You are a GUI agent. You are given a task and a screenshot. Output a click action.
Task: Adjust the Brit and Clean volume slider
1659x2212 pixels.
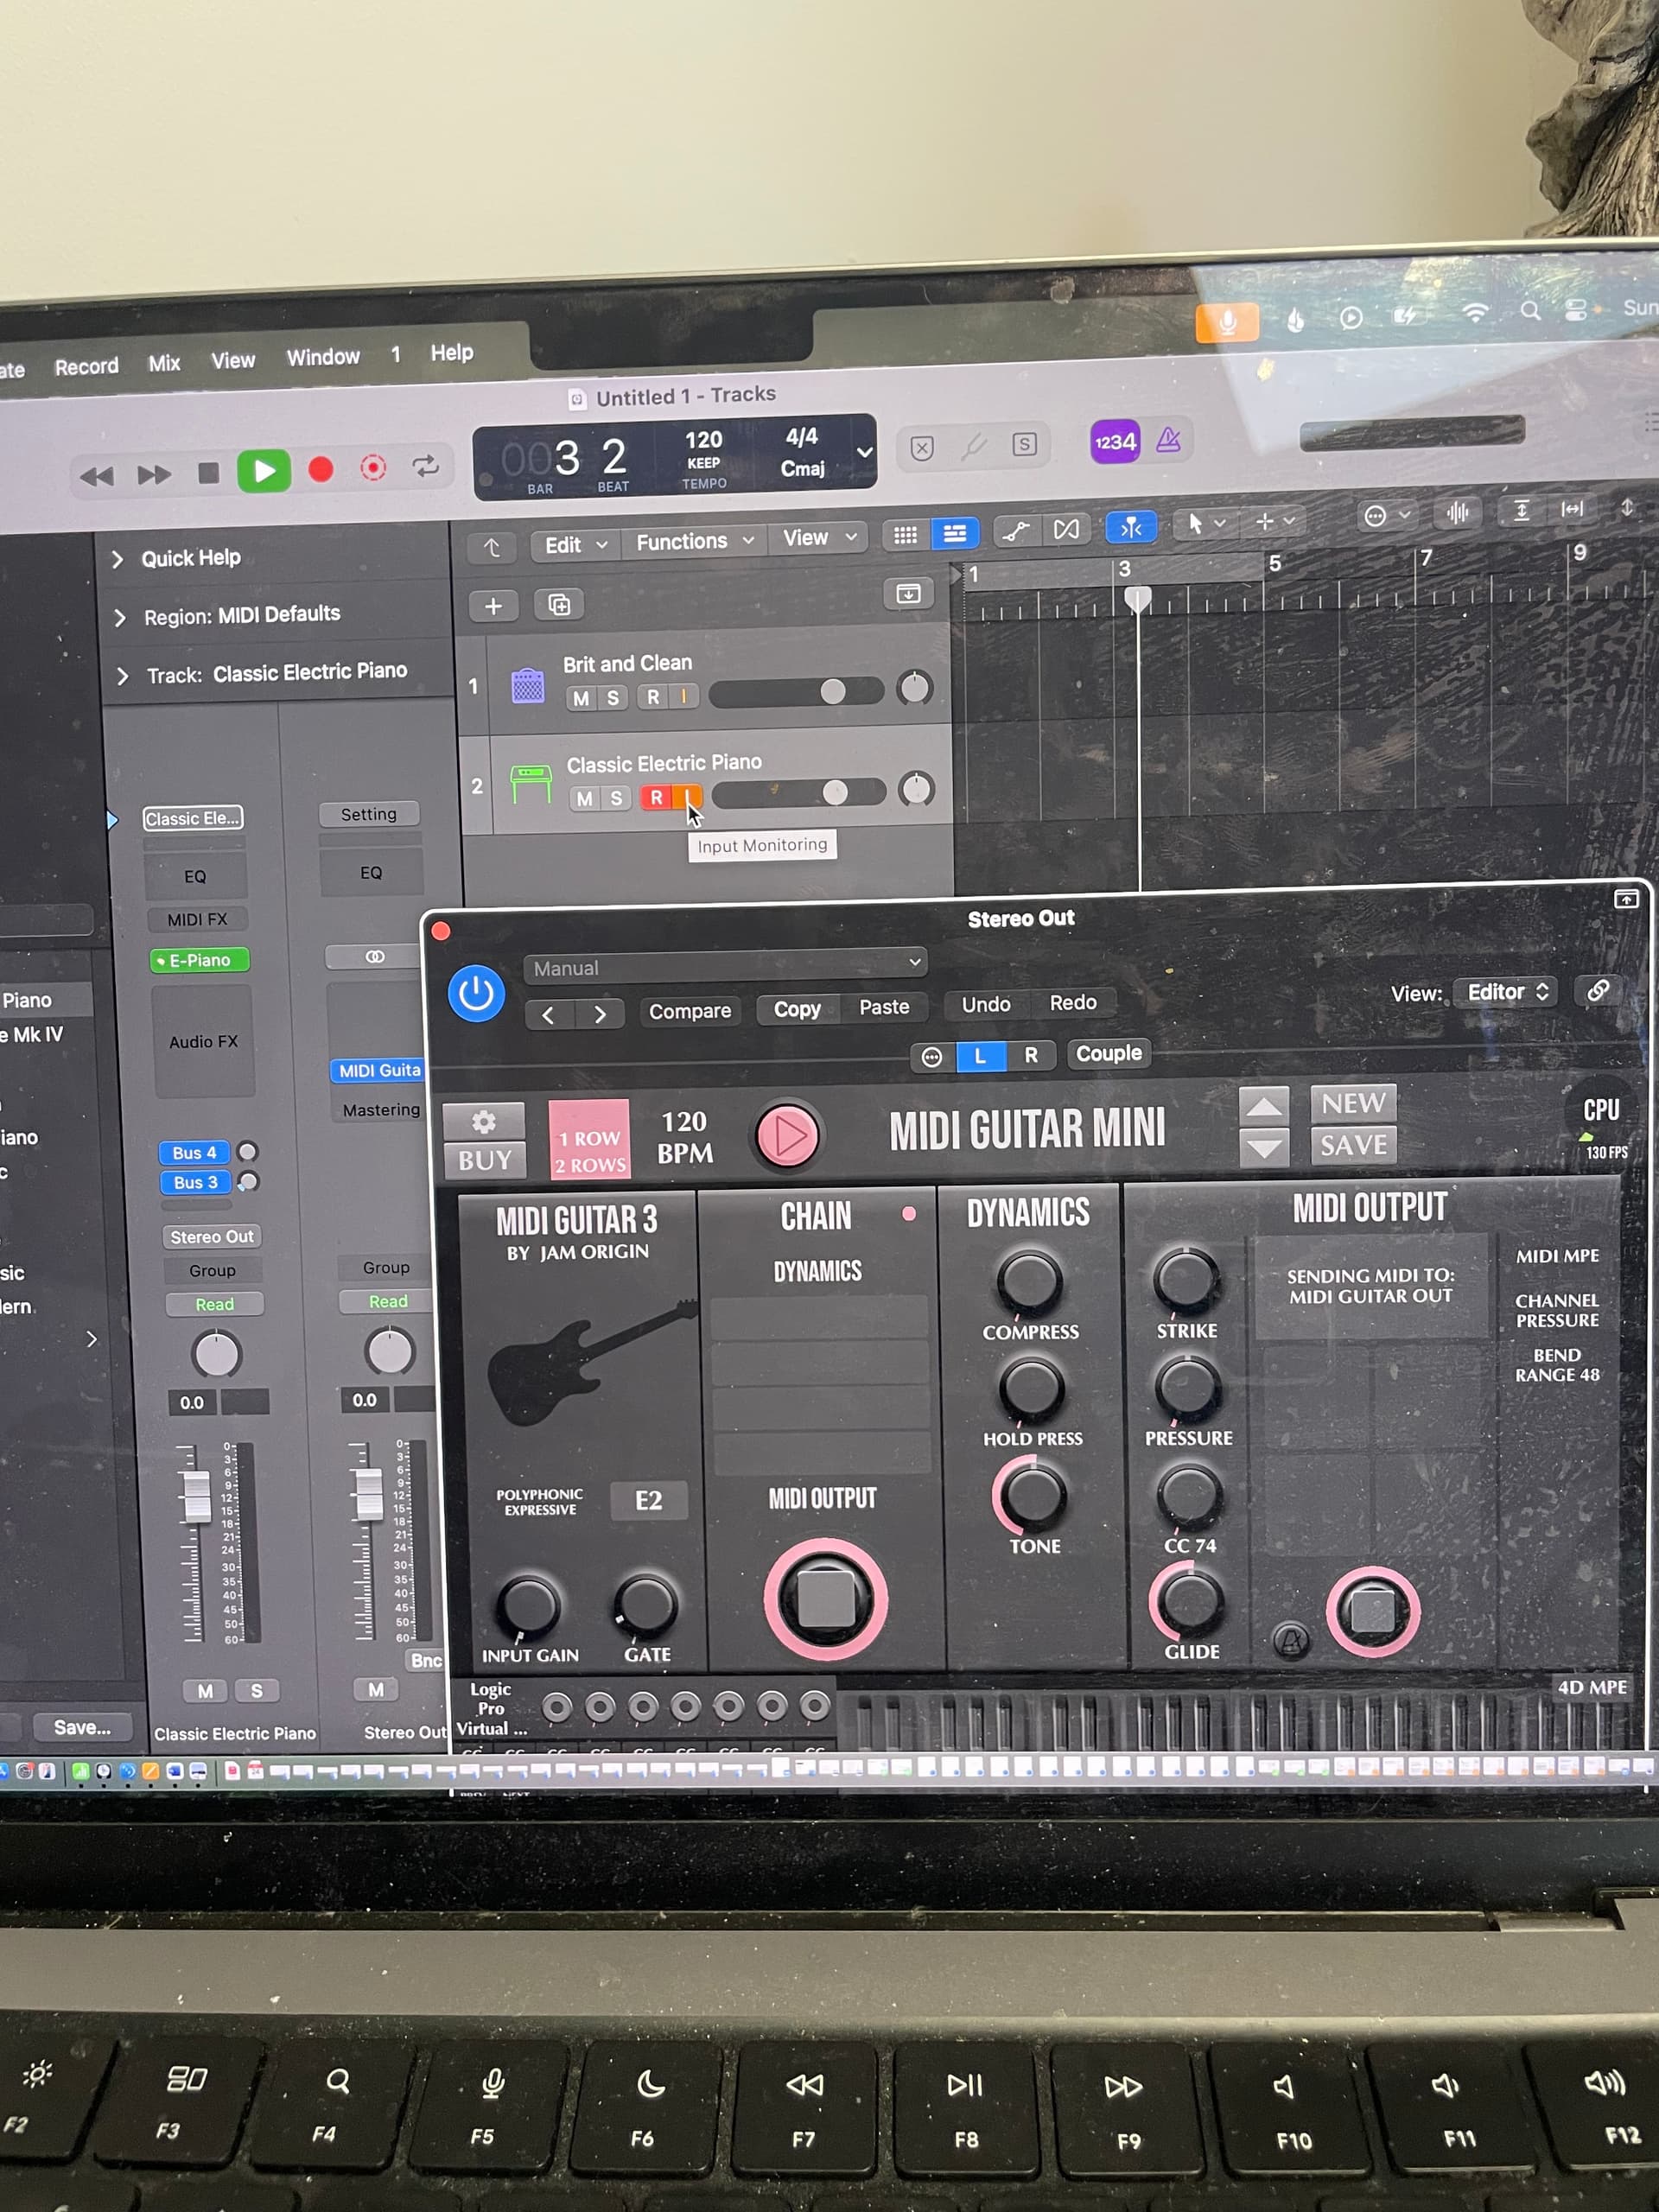pos(832,691)
